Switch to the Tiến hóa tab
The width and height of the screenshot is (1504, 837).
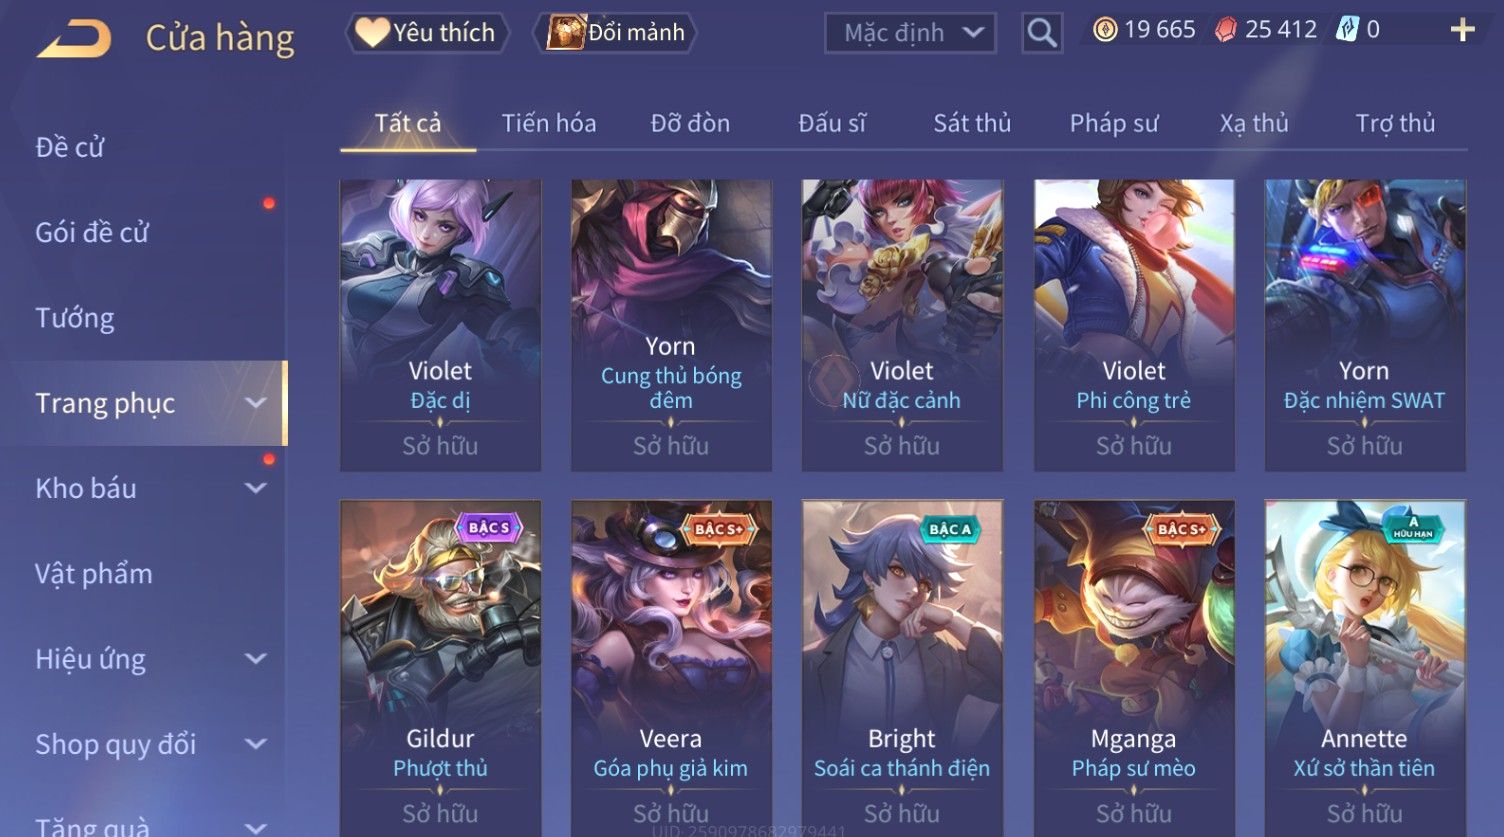tap(549, 124)
